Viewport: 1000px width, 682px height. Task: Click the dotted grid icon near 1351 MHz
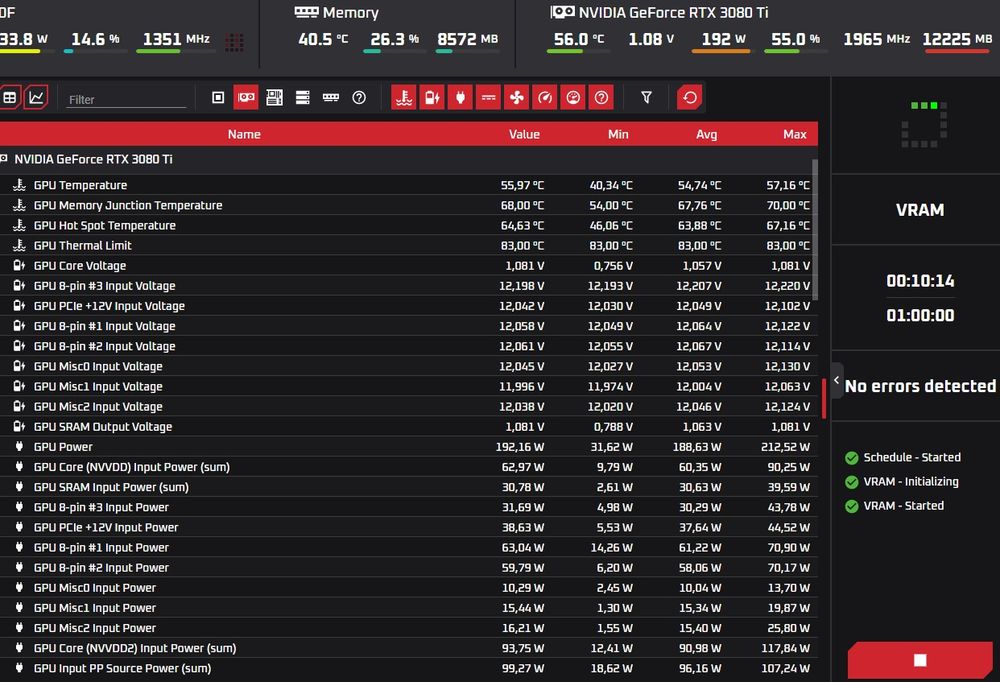[x=234, y=42]
